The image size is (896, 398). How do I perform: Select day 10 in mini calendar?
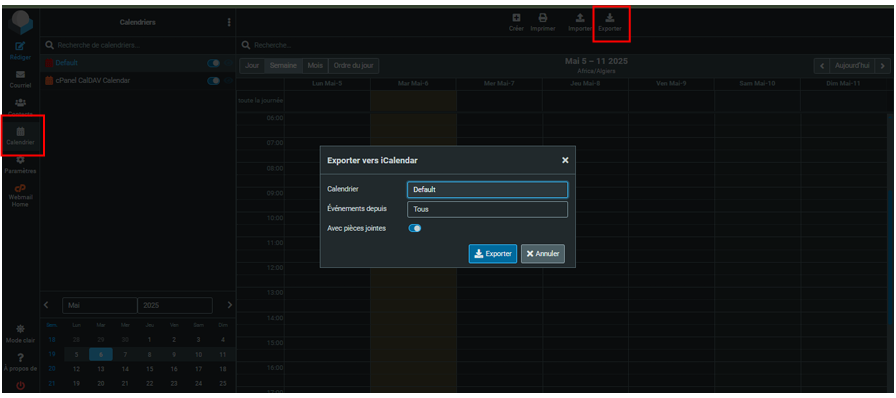pyautogui.click(x=198, y=355)
